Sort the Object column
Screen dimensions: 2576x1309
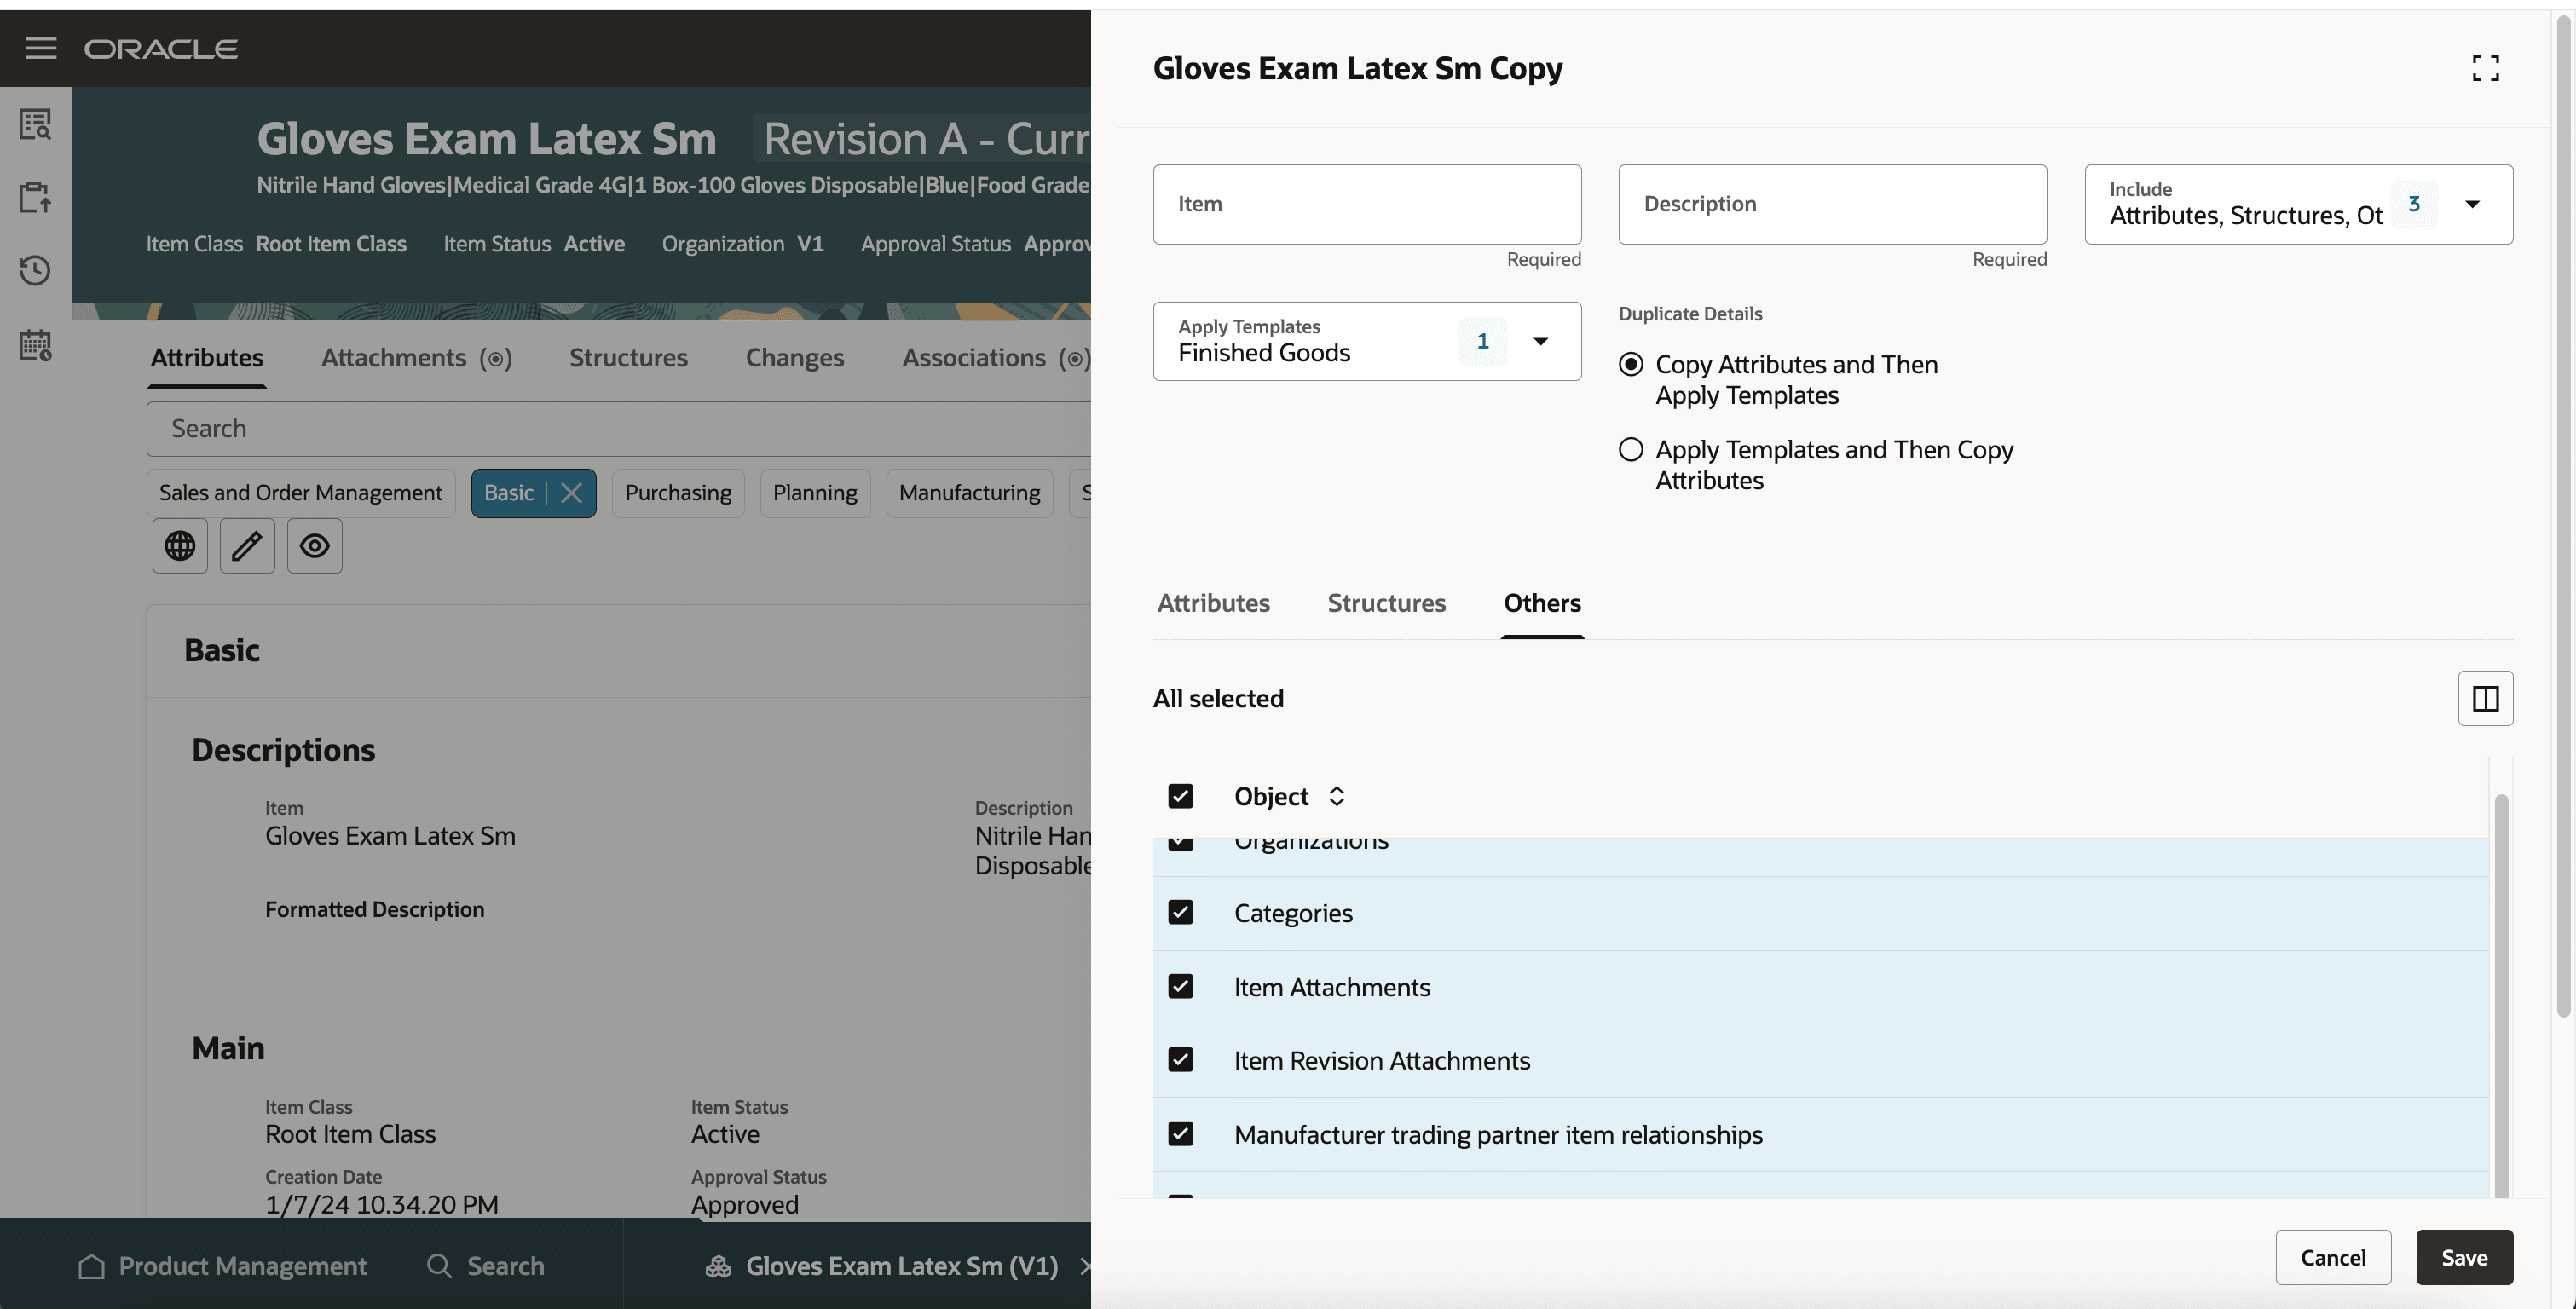point(1337,796)
